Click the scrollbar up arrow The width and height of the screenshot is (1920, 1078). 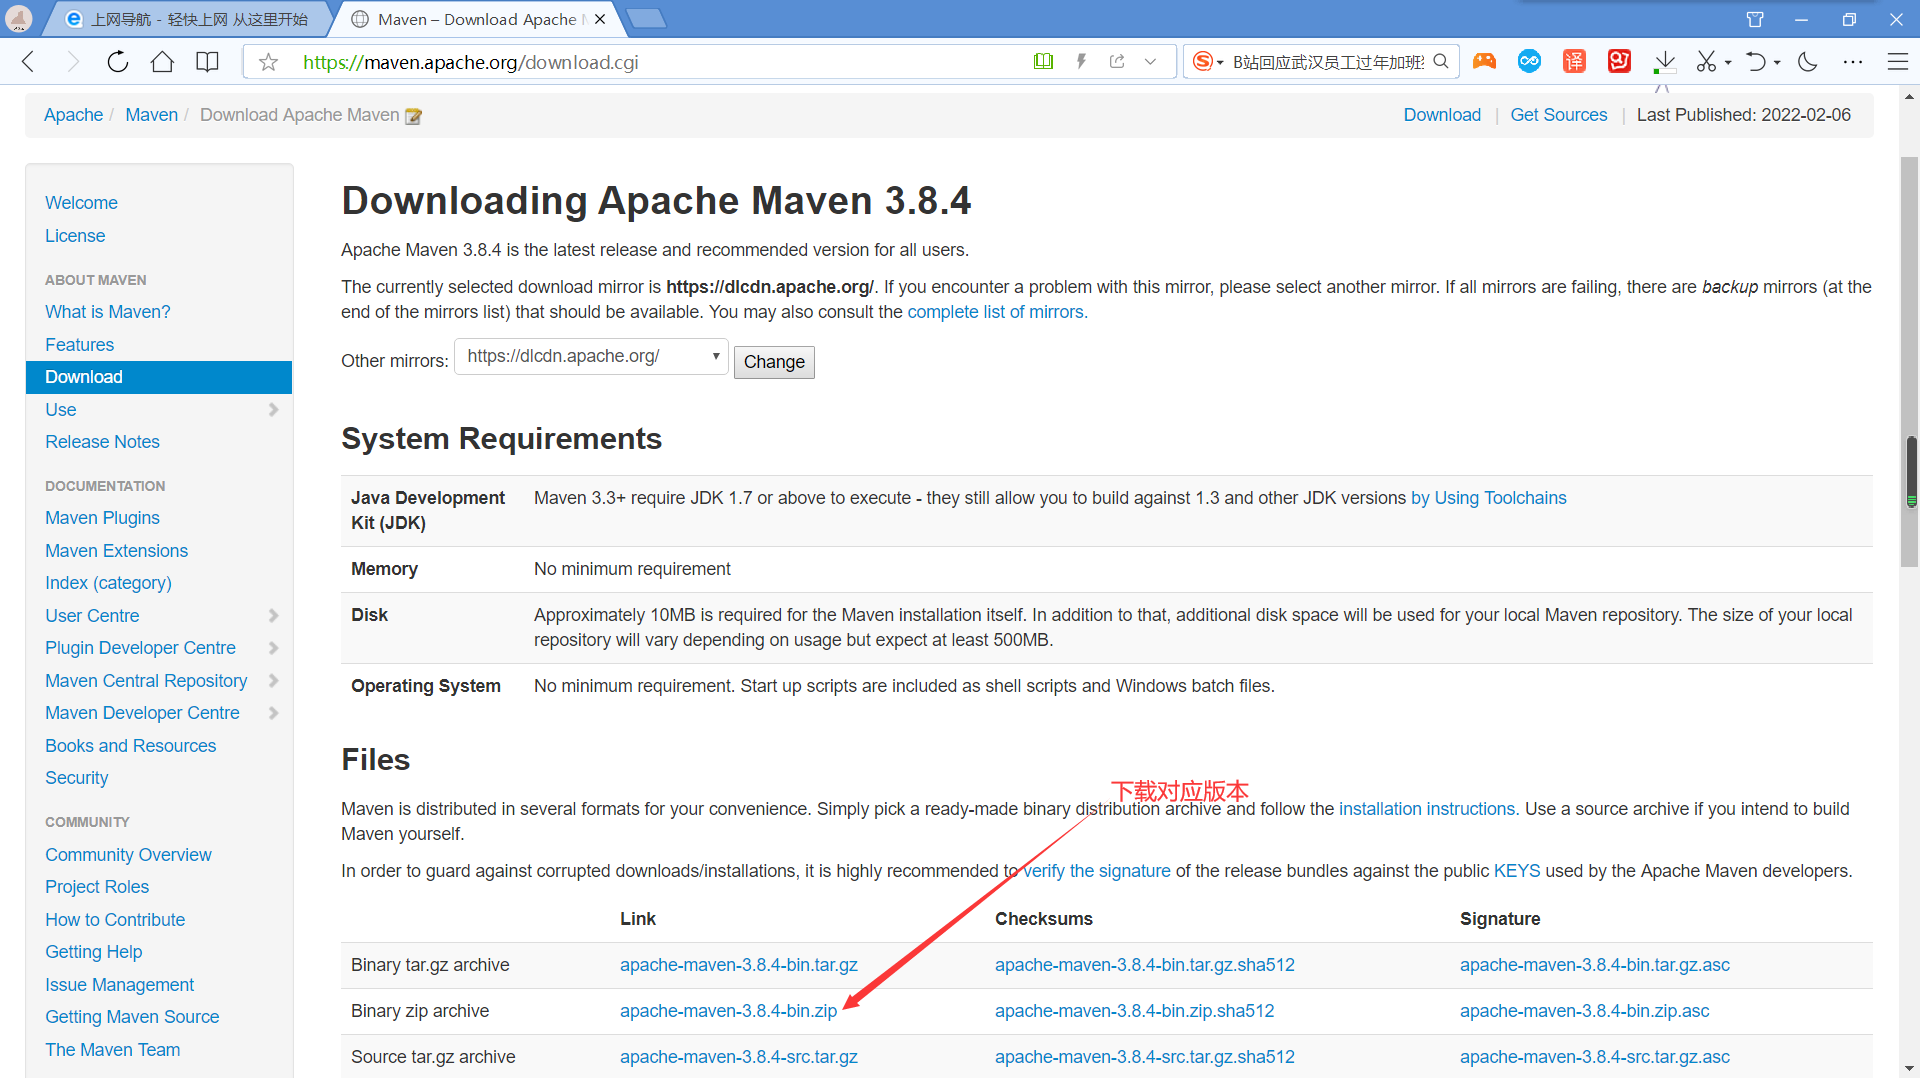(x=1910, y=97)
